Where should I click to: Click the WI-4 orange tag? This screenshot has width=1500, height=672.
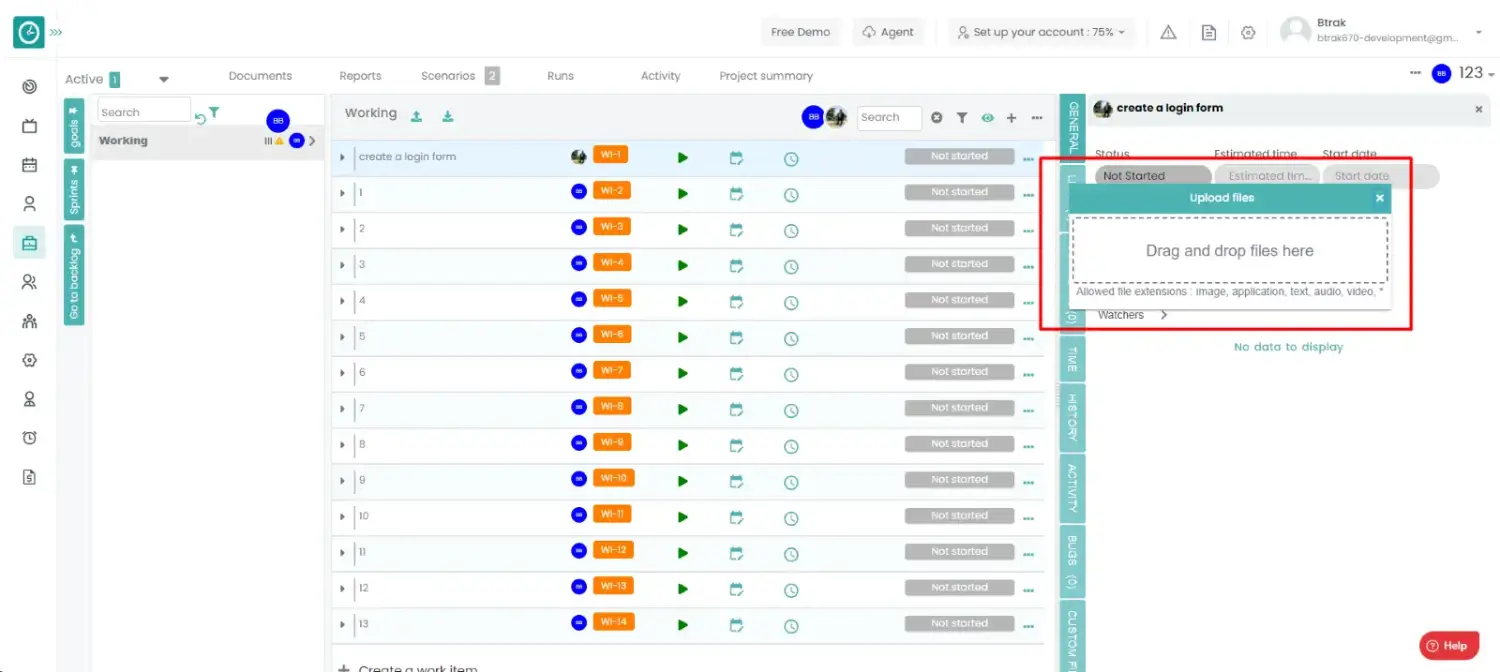click(x=612, y=263)
